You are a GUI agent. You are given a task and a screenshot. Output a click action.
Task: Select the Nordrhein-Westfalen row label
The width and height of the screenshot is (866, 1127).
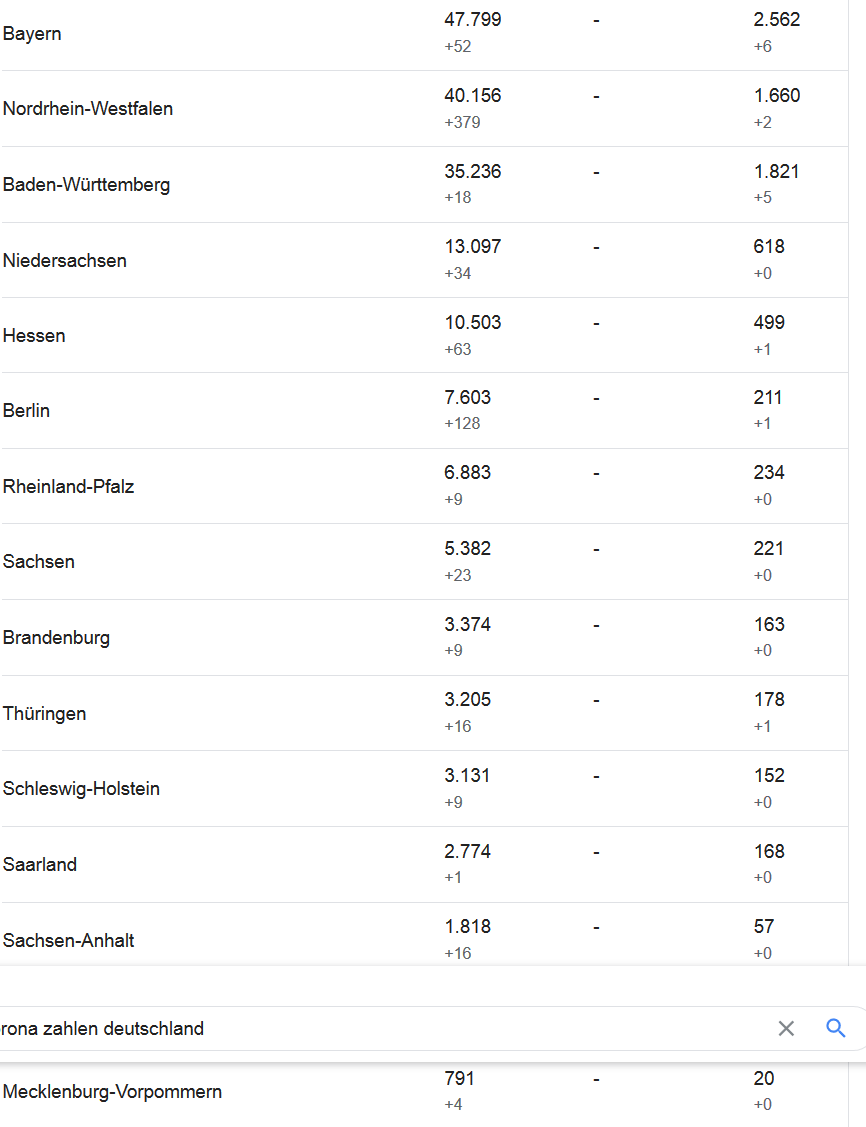[88, 109]
